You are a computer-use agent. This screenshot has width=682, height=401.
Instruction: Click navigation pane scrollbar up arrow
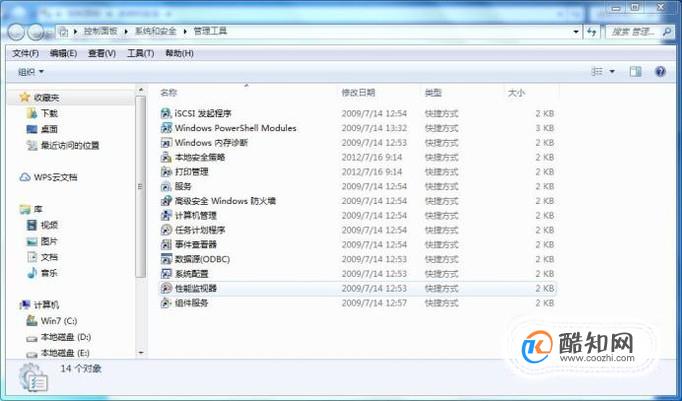pos(140,90)
